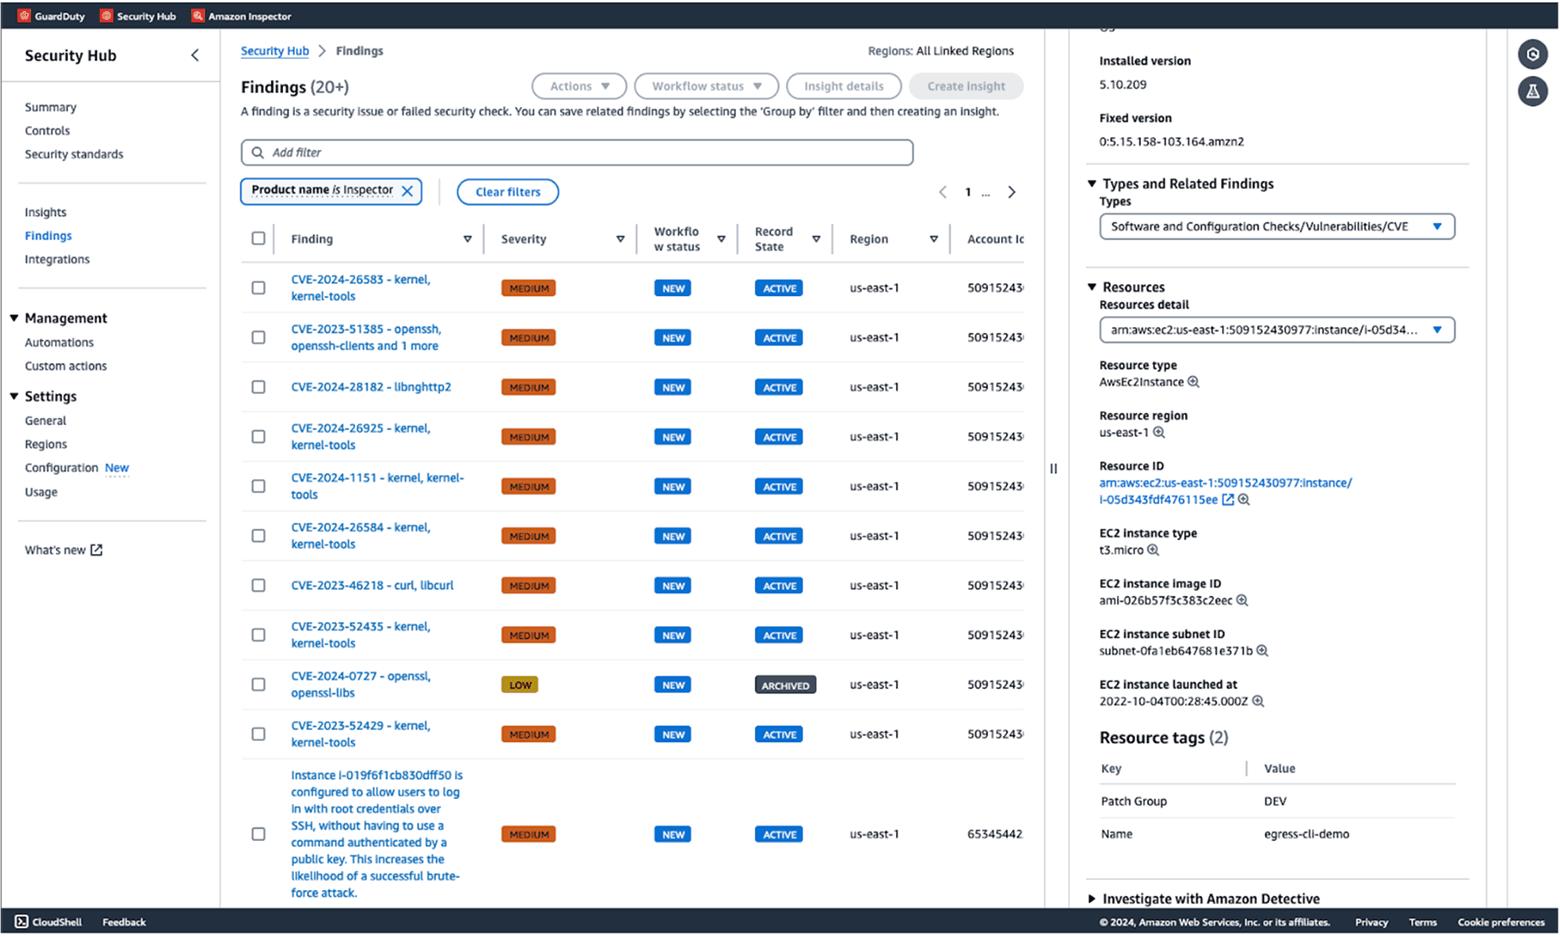
Task: Open the Security Hub breadcrumb link
Action: (x=275, y=51)
